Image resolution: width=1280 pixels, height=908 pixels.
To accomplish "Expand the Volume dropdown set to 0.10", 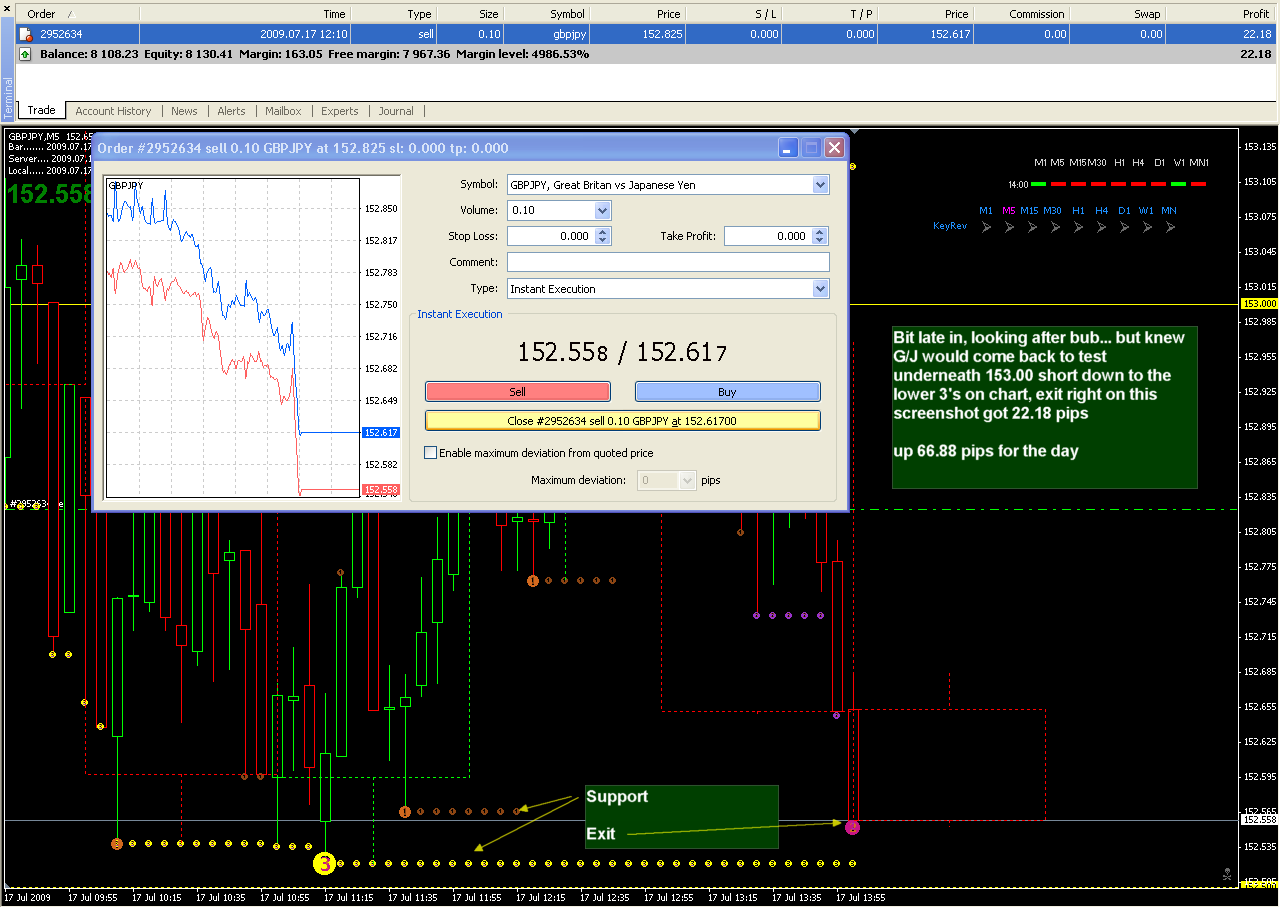I will (602, 211).
